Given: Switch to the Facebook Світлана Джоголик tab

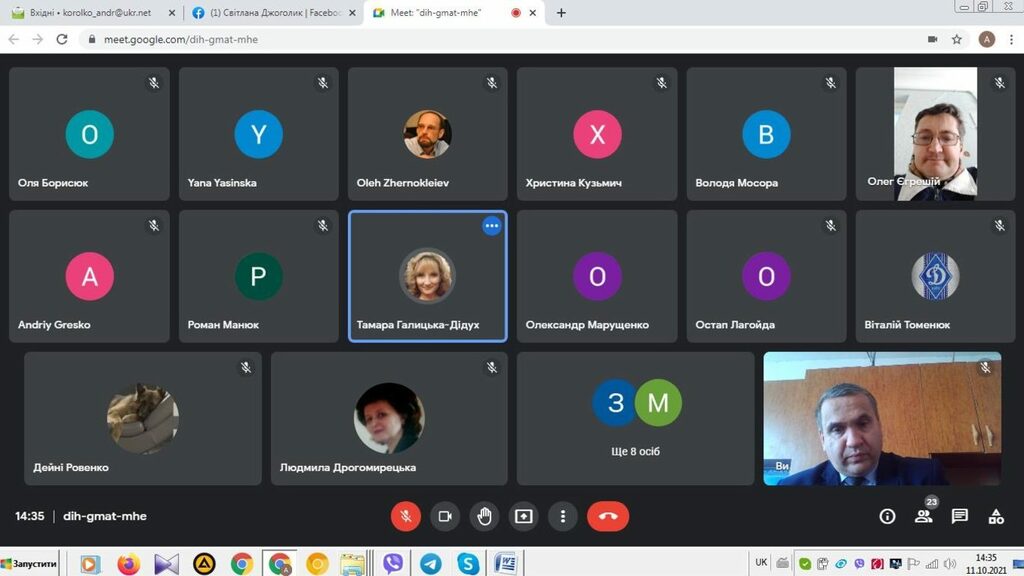Looking at the screenshot, I should [x=269, y=13].
